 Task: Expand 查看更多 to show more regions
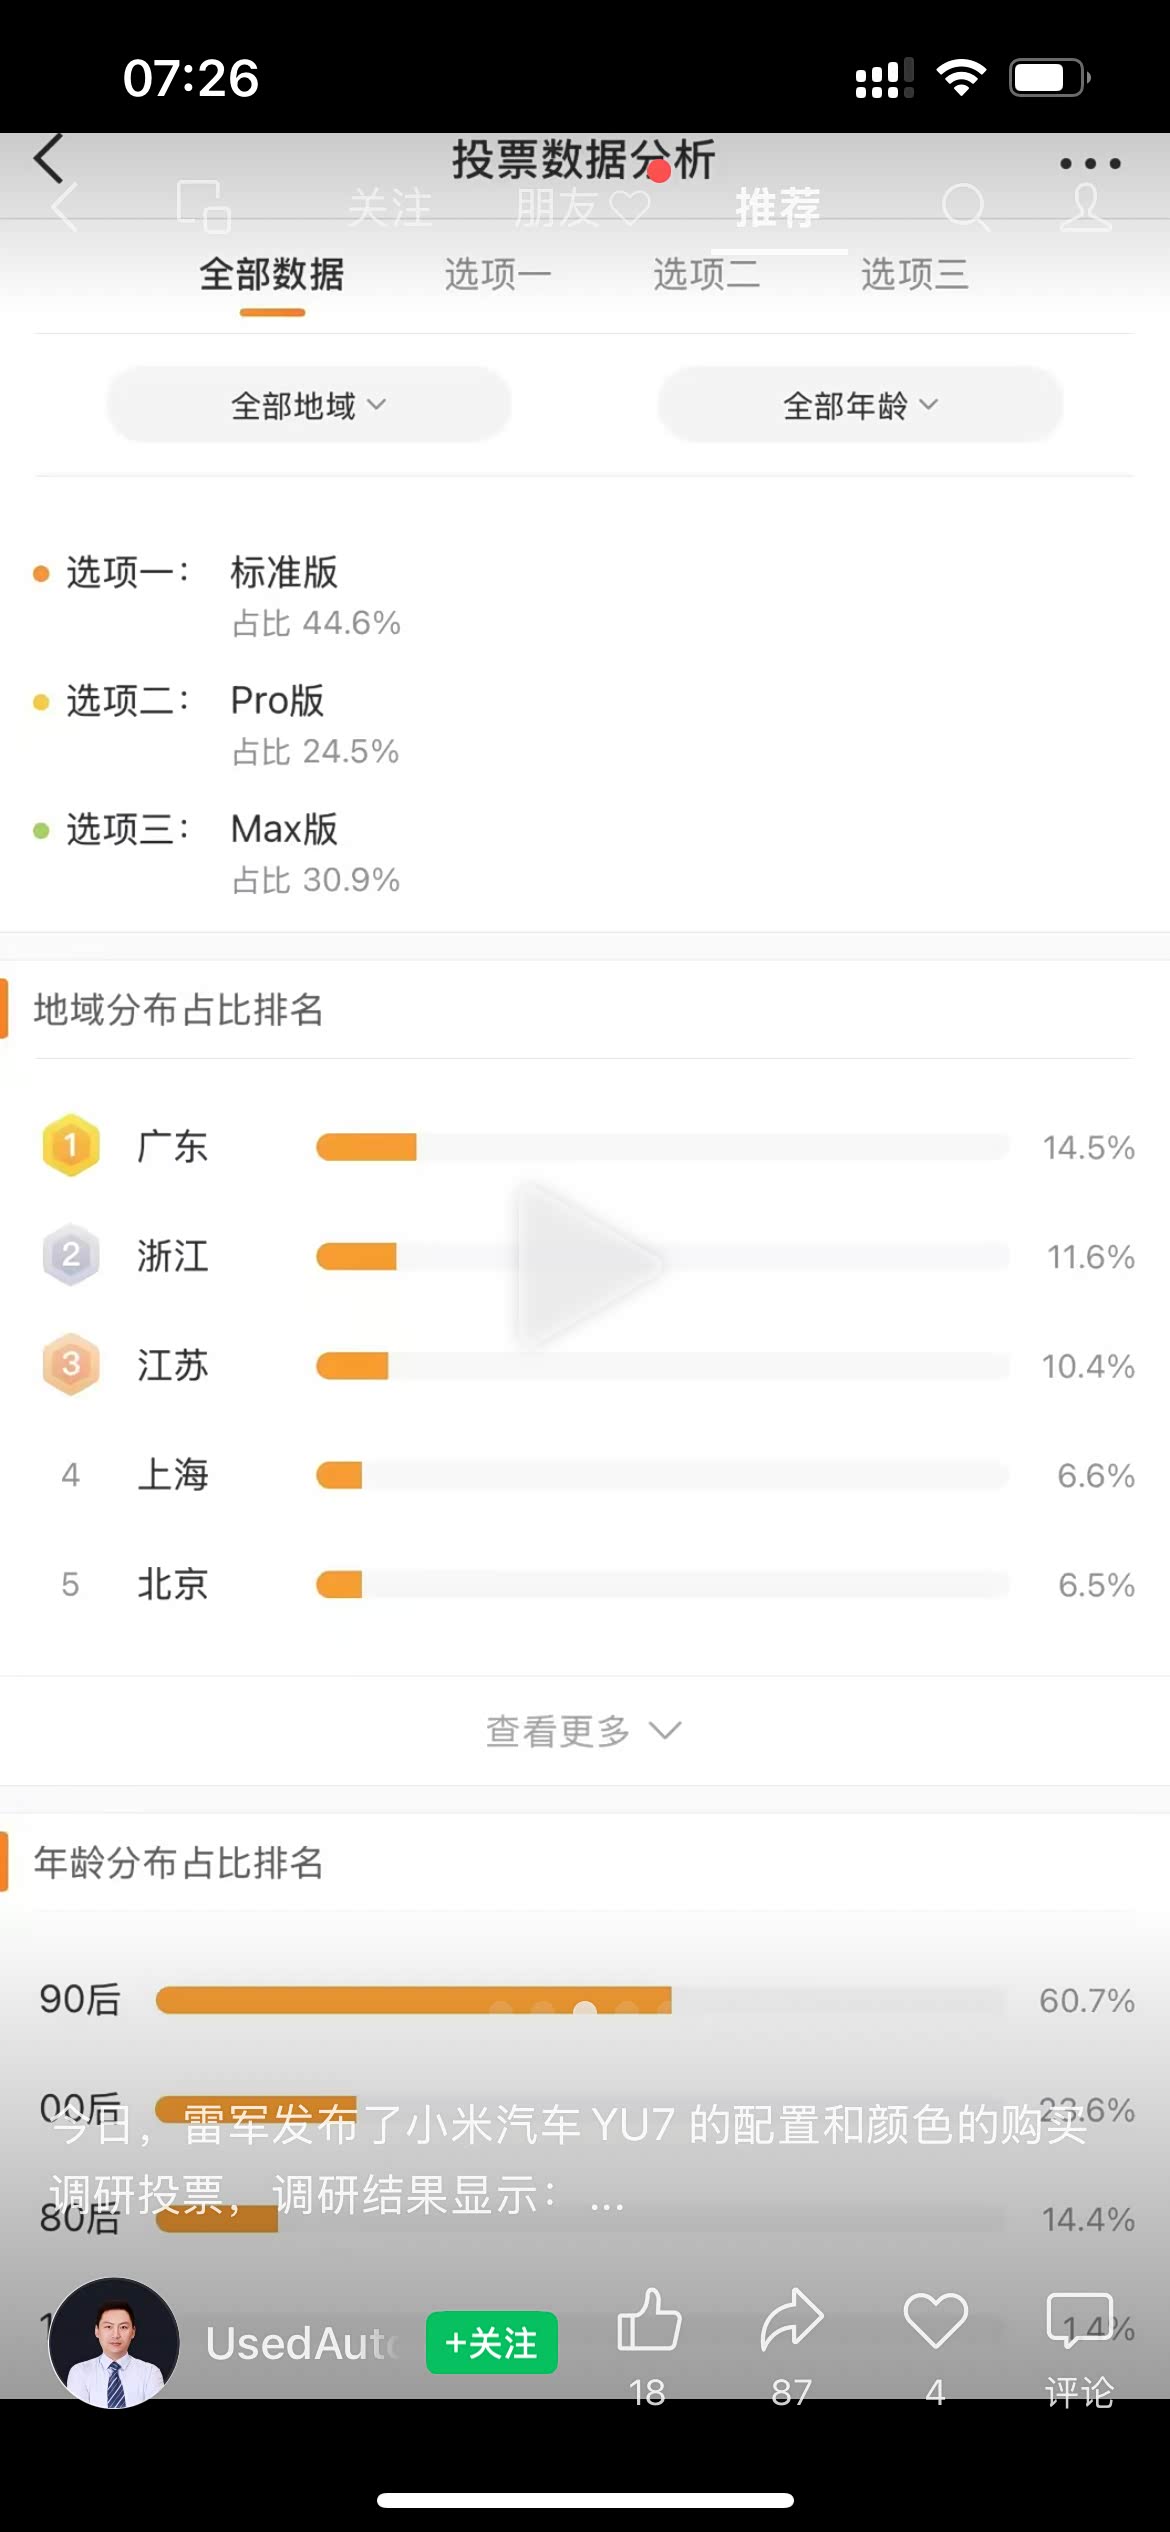click(583, 1731)
